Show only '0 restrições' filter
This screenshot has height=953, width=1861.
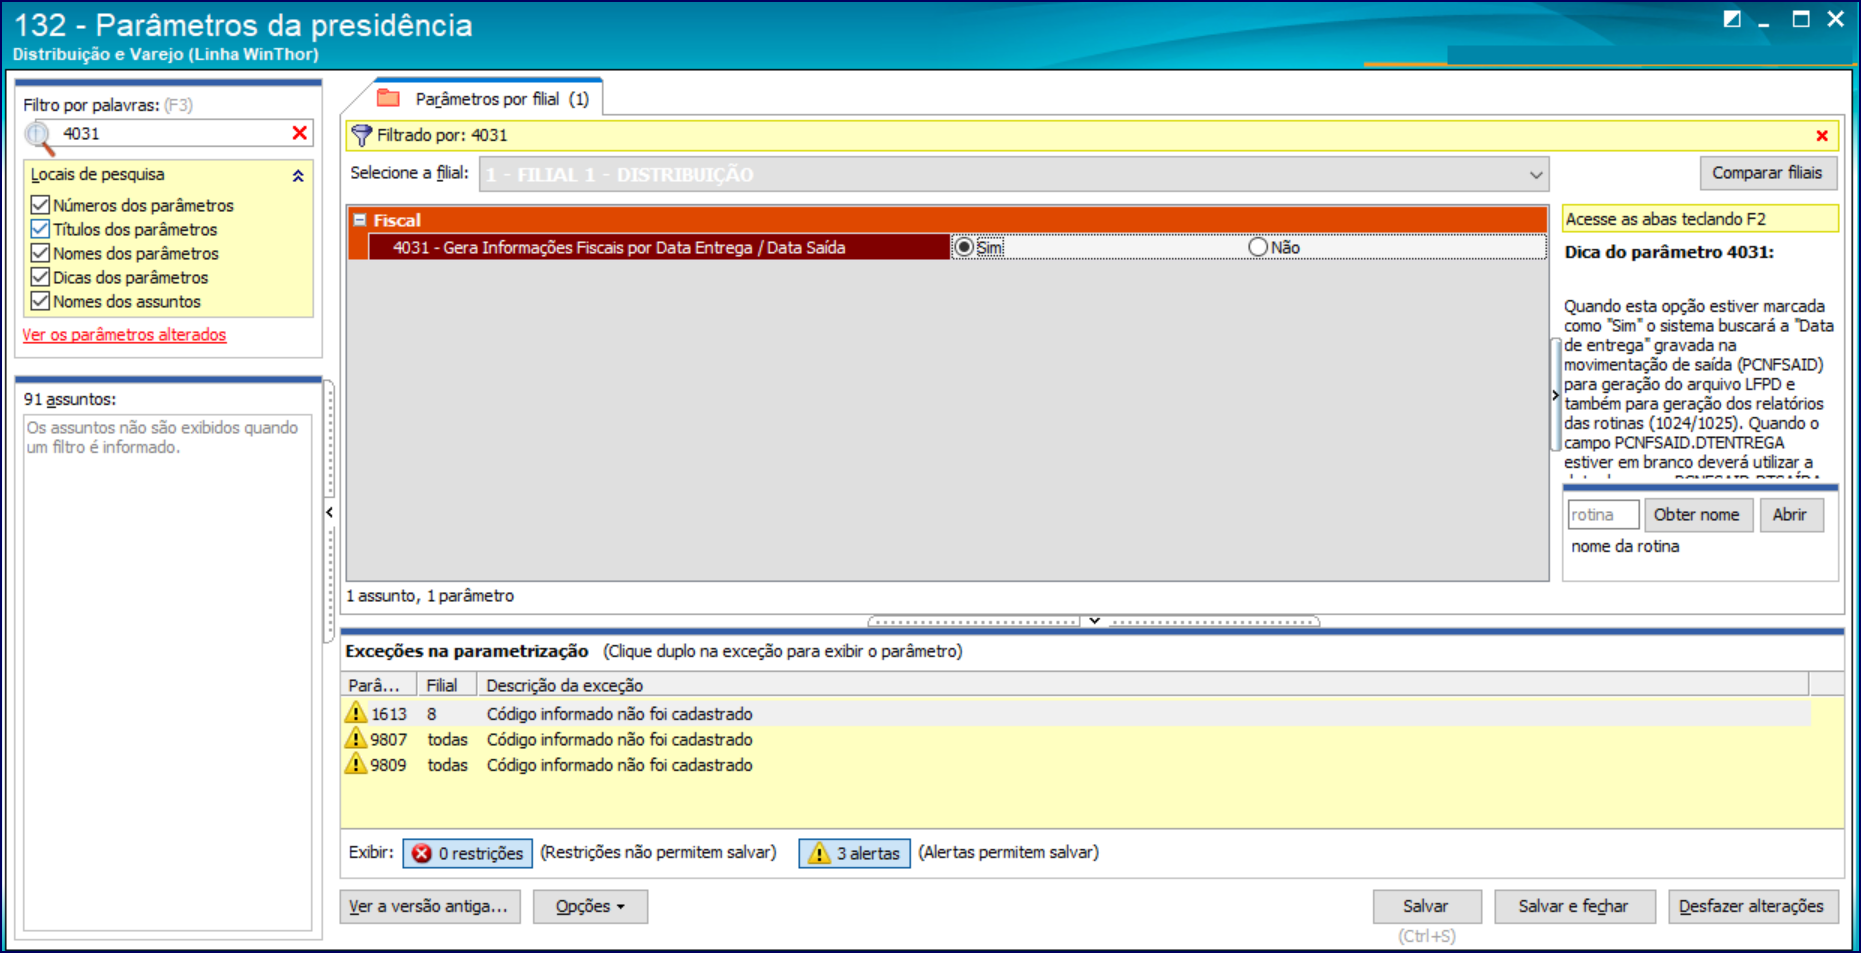point(468,853)
